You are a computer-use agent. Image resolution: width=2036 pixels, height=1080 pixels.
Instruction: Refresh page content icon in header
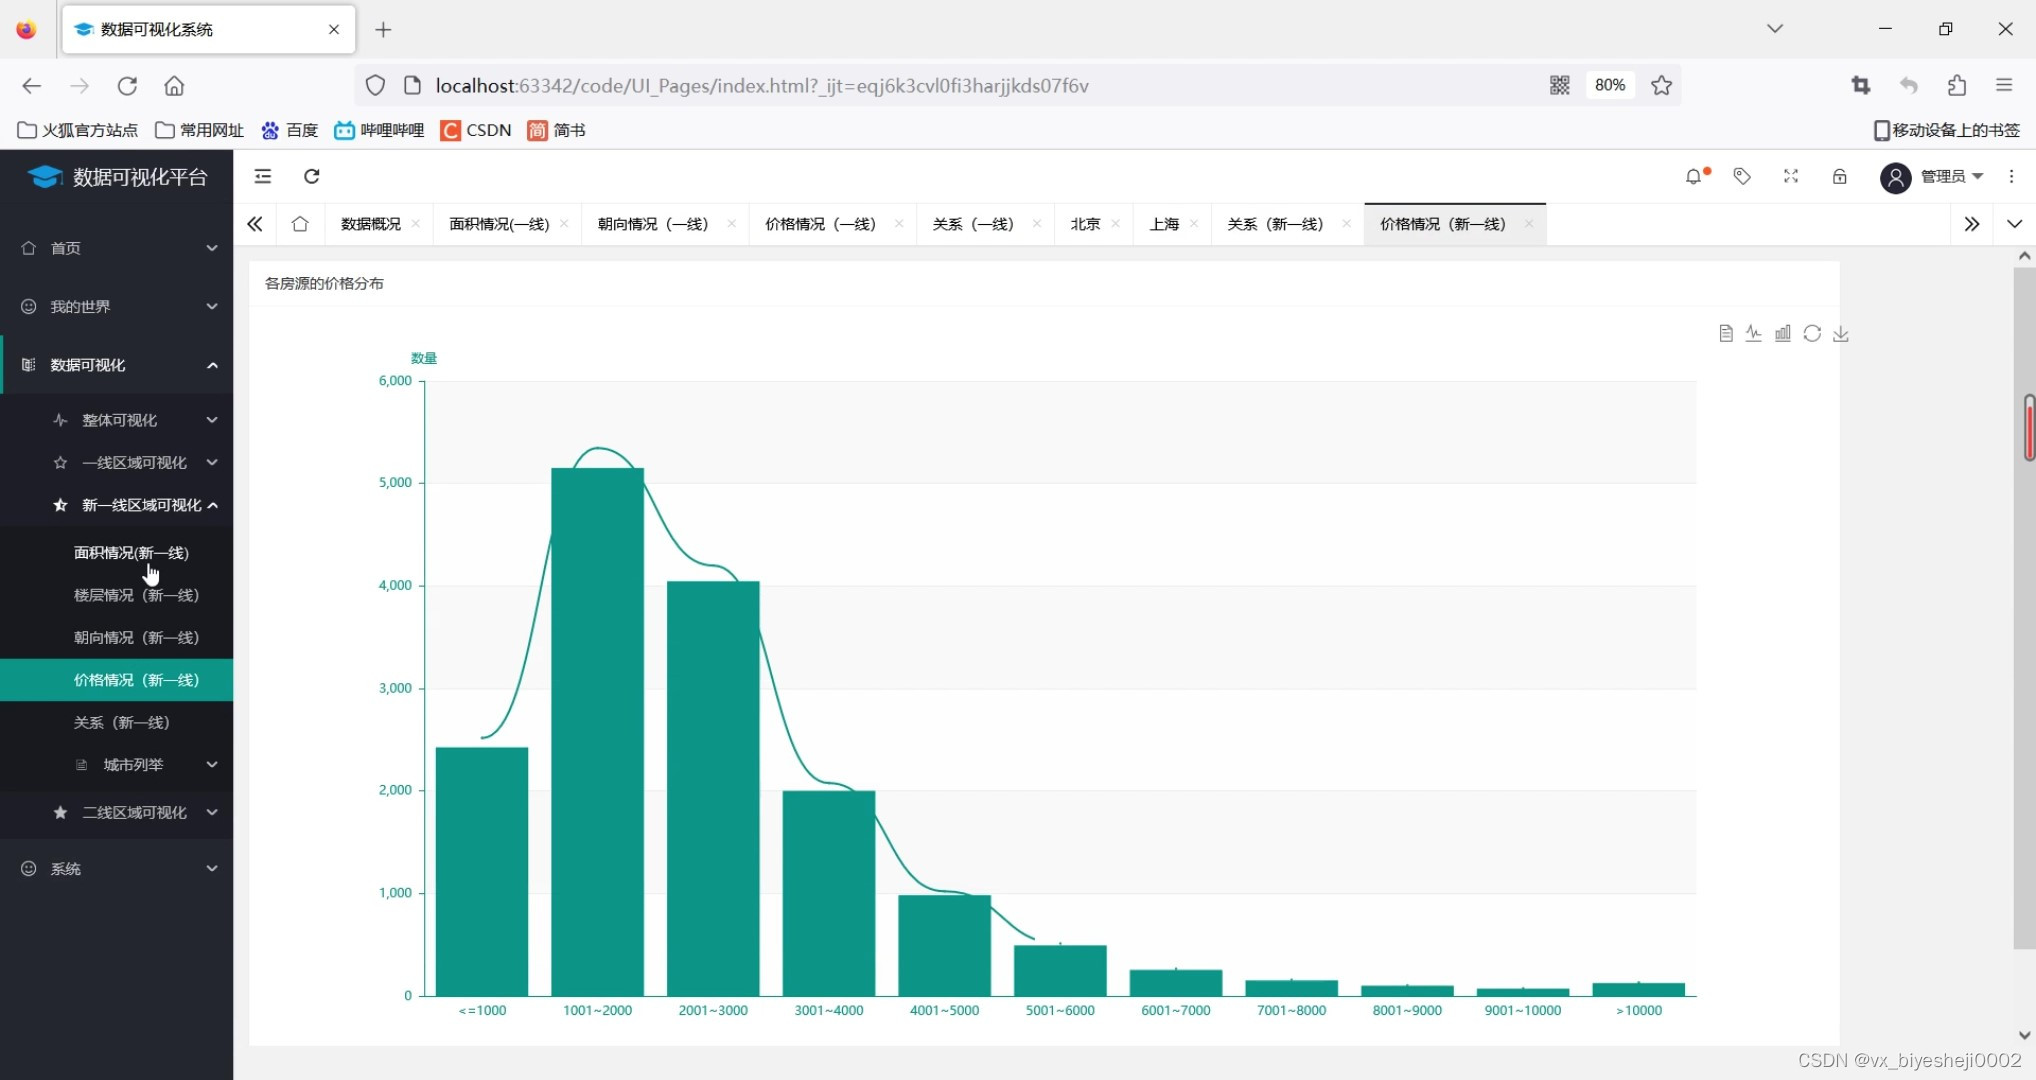[312, 177]
